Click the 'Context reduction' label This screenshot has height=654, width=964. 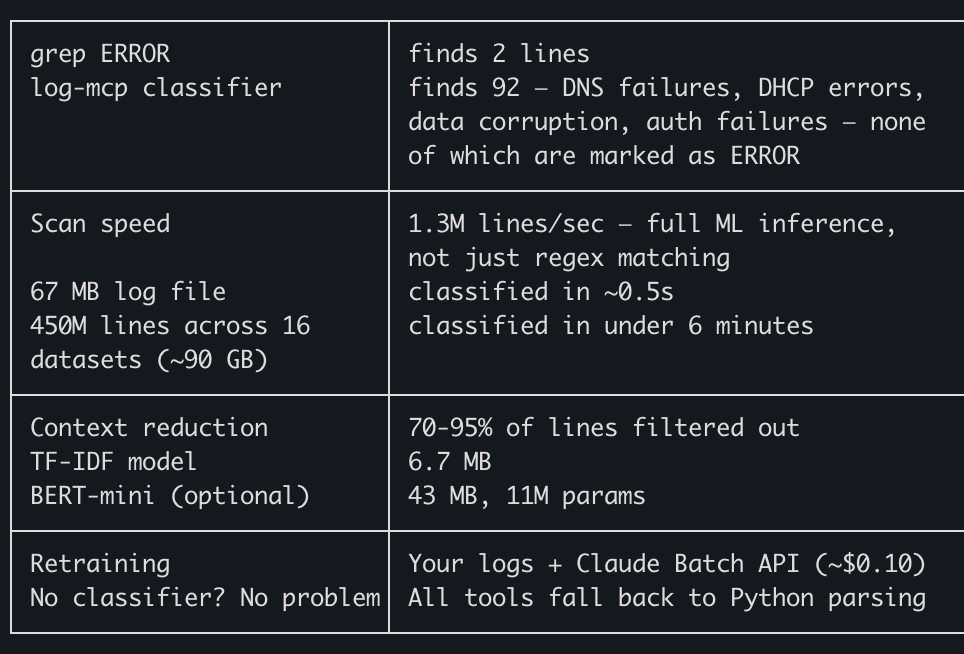click(149, 428)
